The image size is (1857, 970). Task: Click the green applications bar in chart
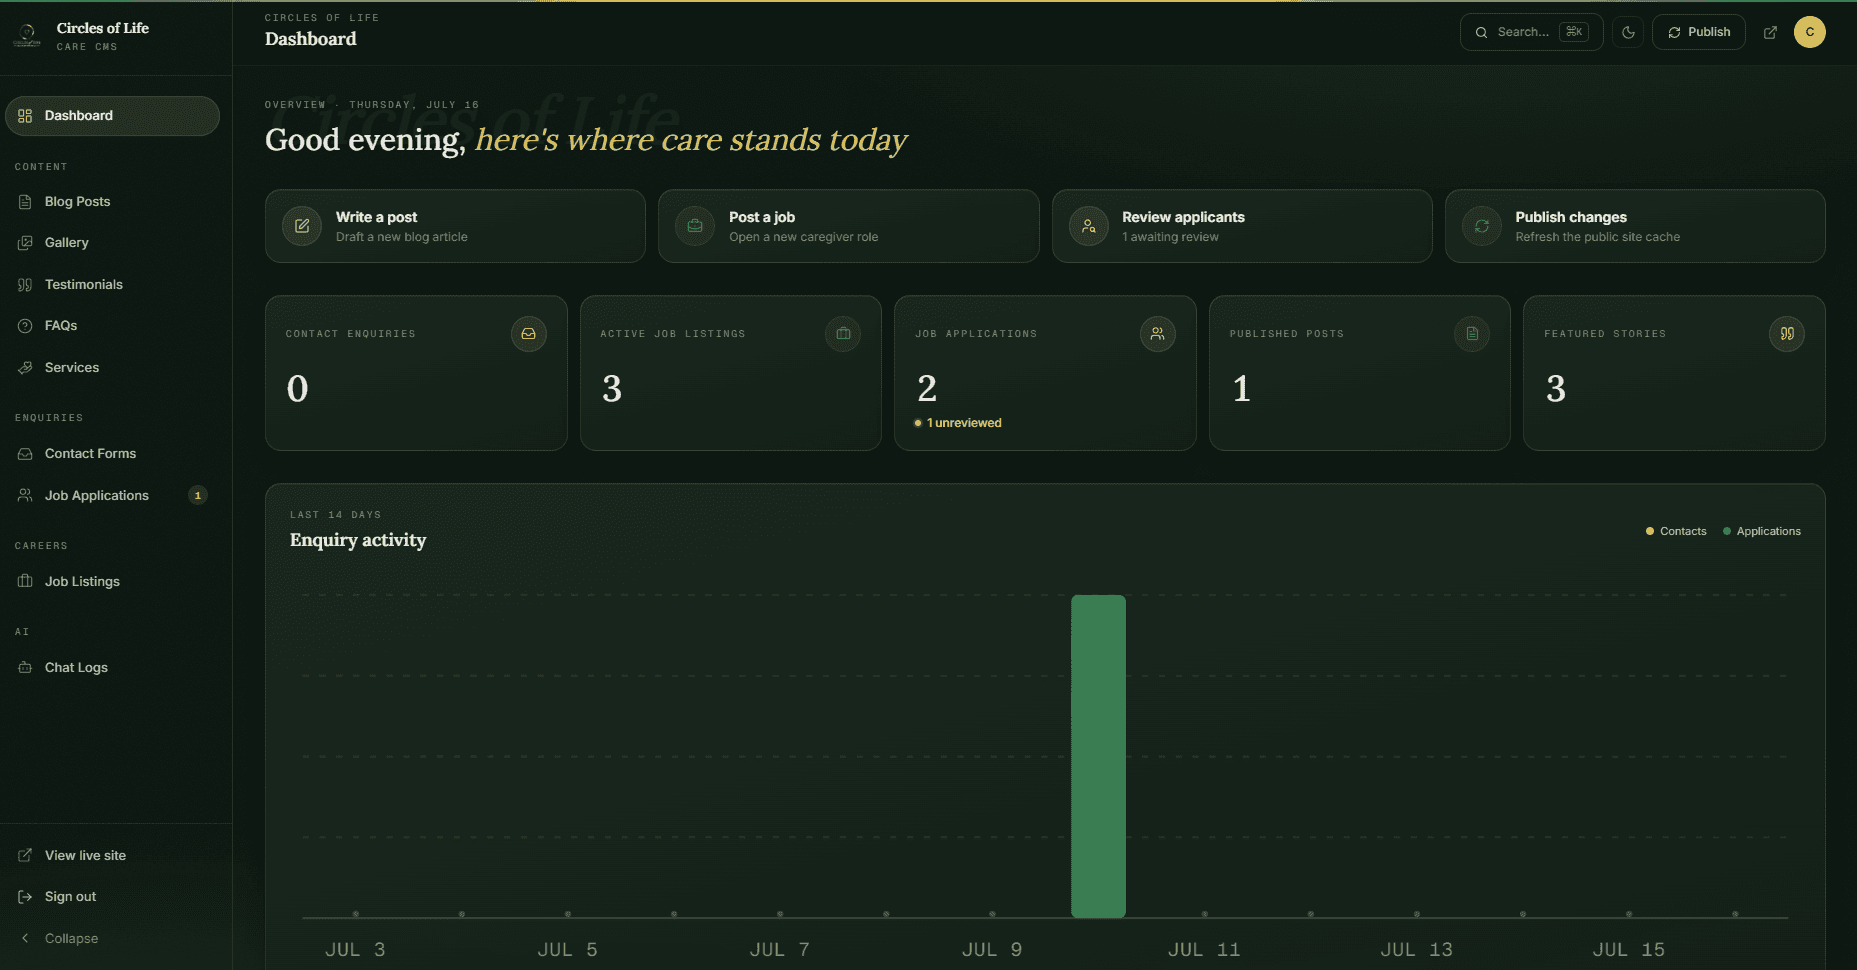coord(1098,756)
